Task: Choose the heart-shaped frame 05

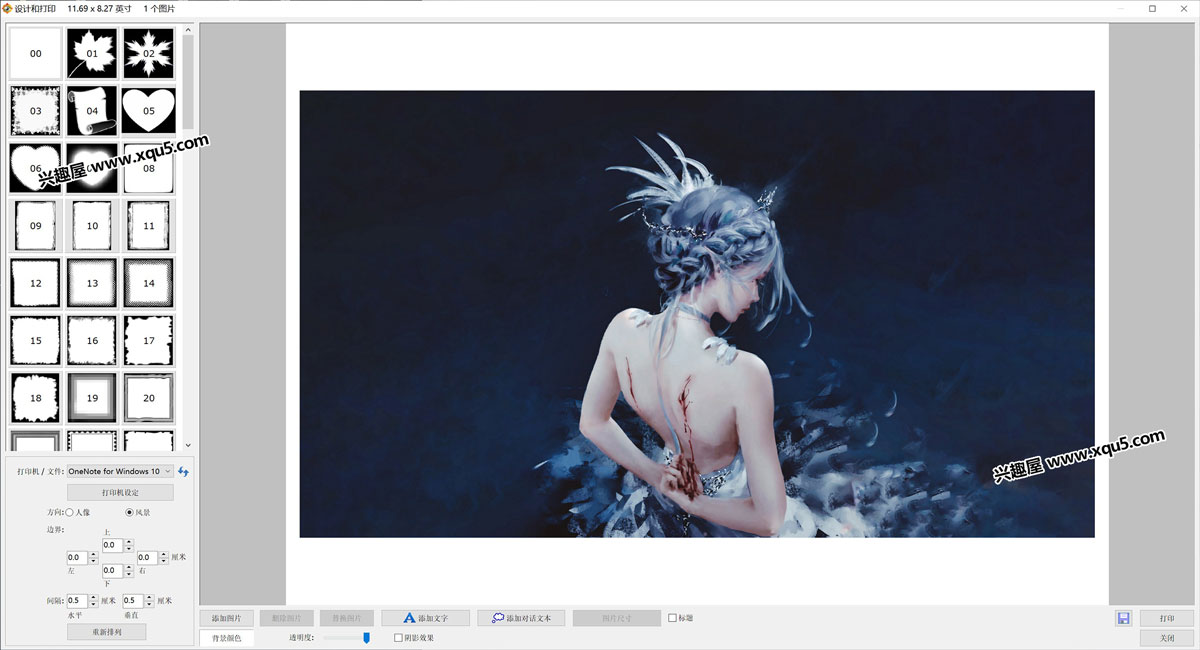Action: click(149, 110)
